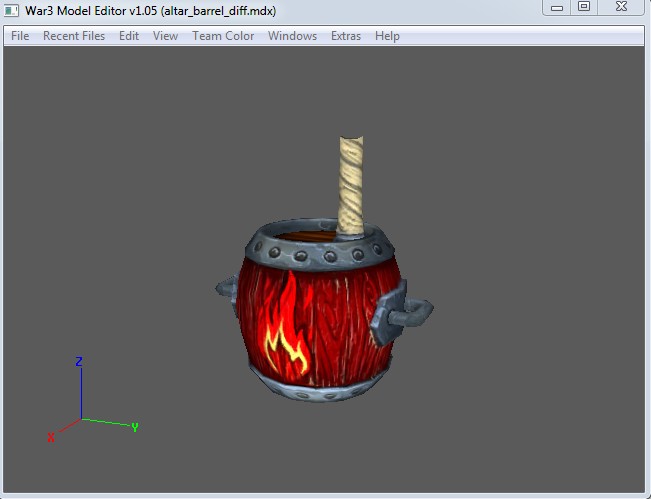Open the Edit menu
Screen dimensions: 651x499
coord(129,36)
